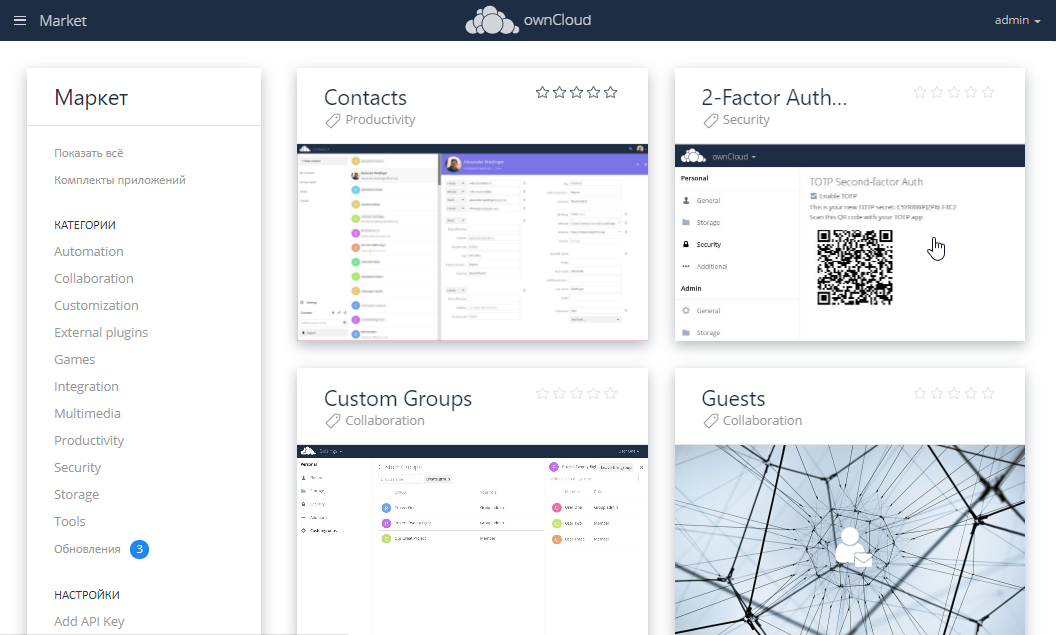
Task: Click the ownCloud cloud logo
Action: coord(492,20)
